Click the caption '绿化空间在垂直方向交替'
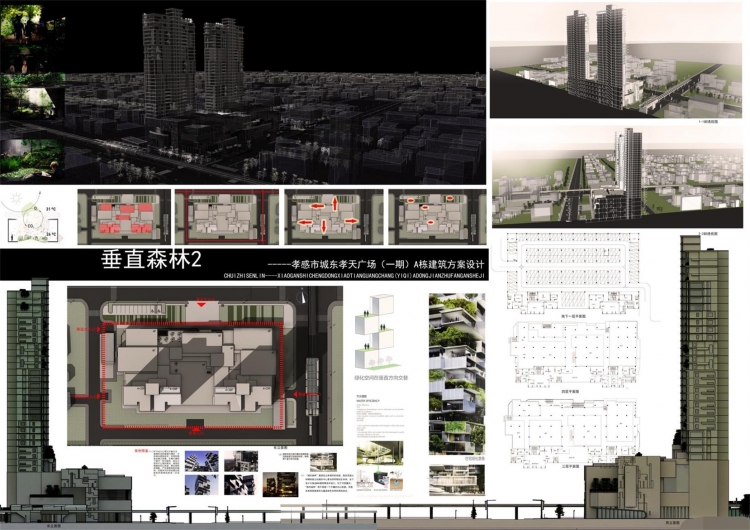The width and height of the screenshot is (750, 530). tap(381, 377)
